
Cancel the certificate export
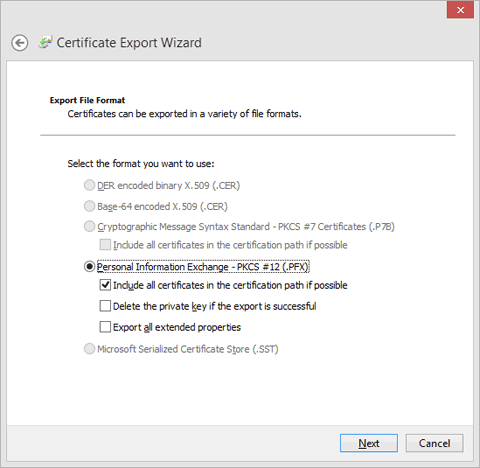(x=434, y=443)
